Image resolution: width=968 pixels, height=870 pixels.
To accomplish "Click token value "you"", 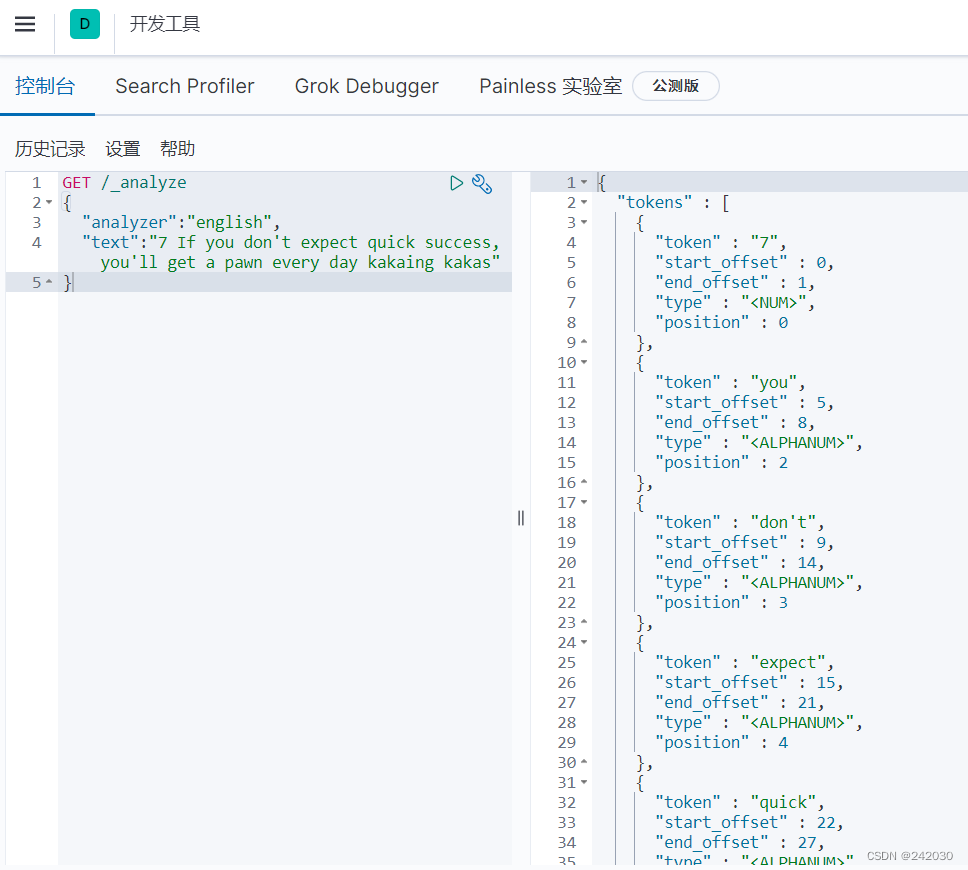I will pos(774,383).
